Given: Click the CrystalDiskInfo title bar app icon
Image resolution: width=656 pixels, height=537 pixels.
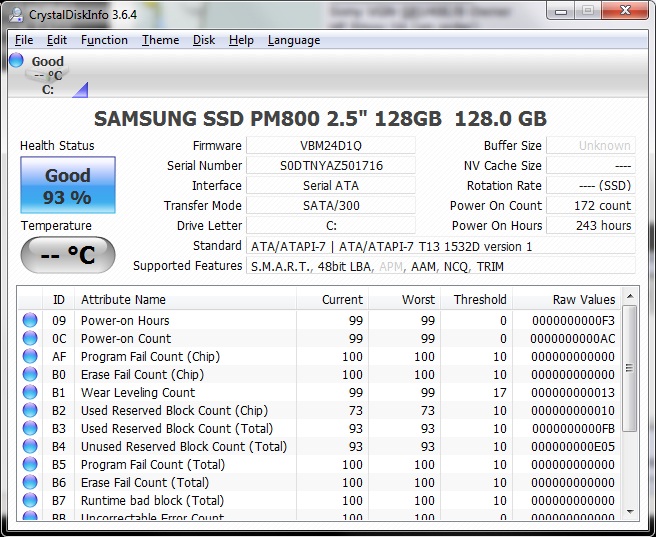Looking at the screenshot, I should point(17,15).
